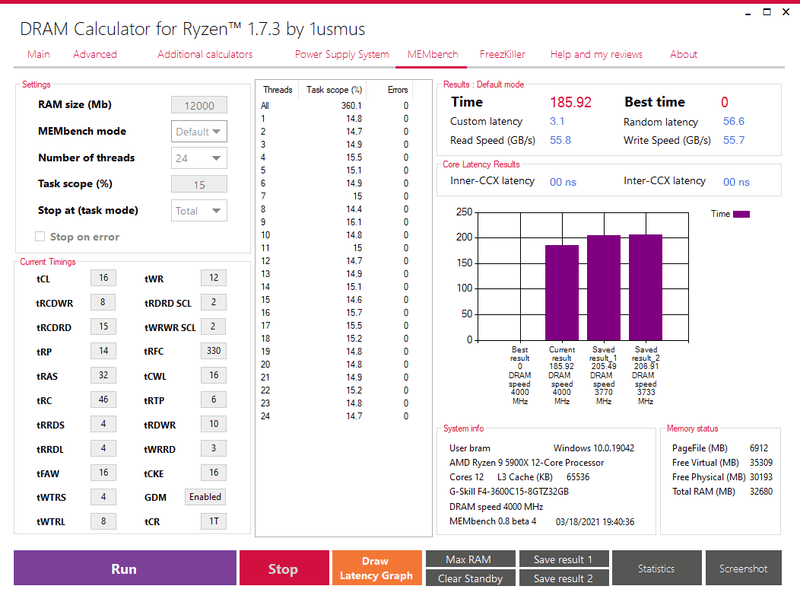Screen dimensions: 800x602
Task: Click the Write Speed value 55.7
Action: point(734,140)
